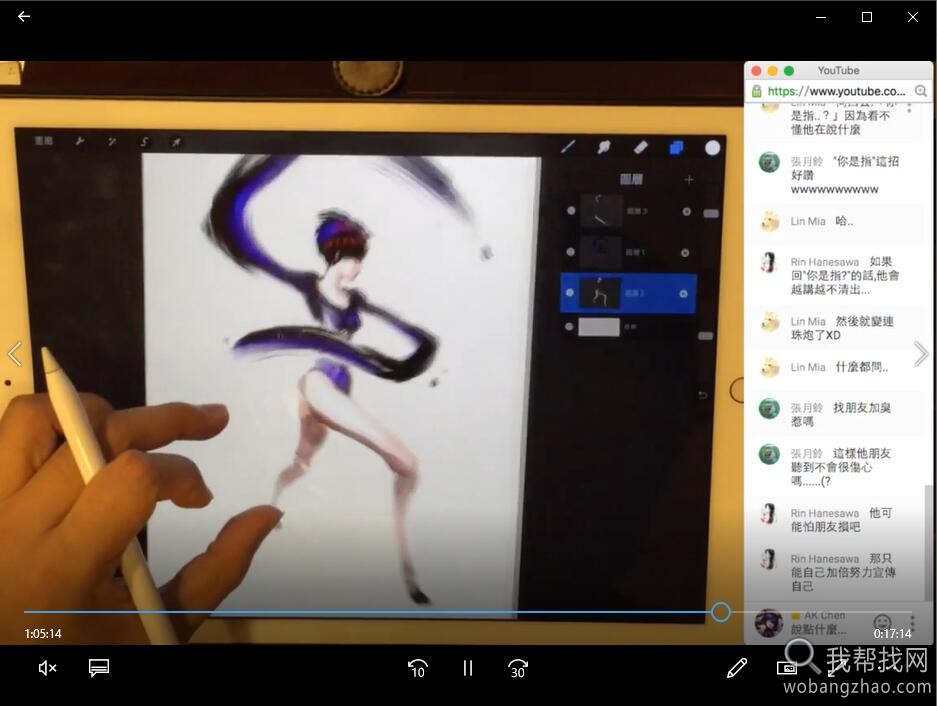Click Lin Mia avatar beside '哈..'
Viewport: 937px width, 706px height.
tap(770, 222)
